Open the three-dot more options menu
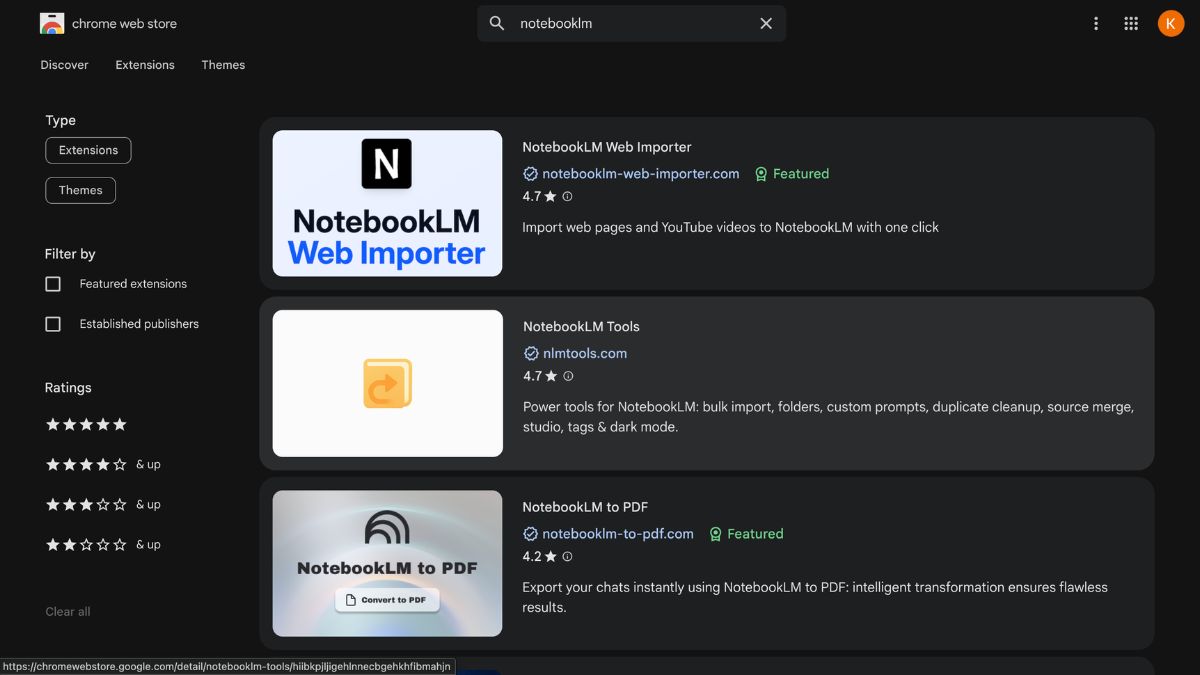The height and width of the screenshot is (675, 1200). (x=1096, y=23)
